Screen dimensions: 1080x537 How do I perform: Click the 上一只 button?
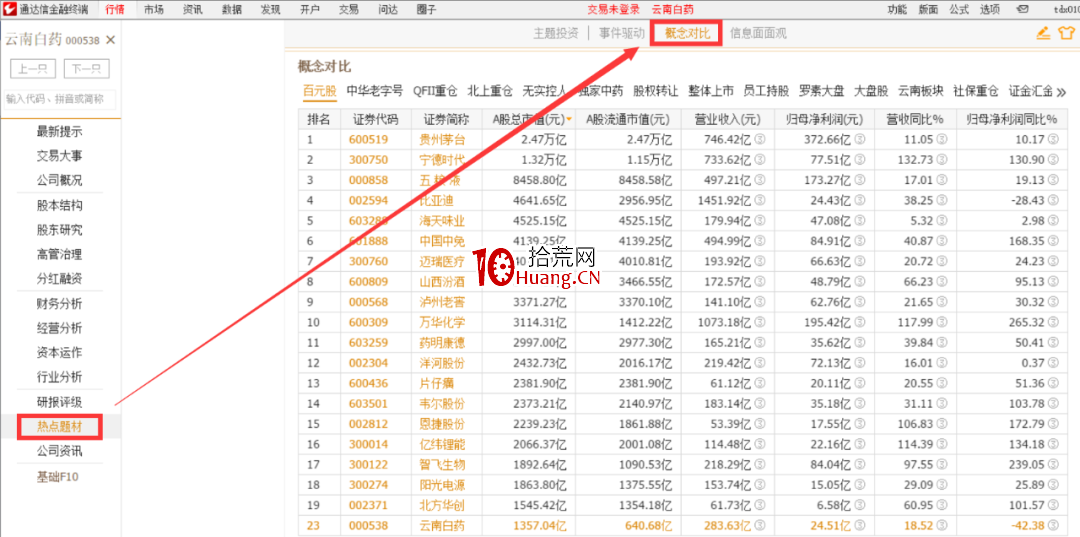point(33,69)
